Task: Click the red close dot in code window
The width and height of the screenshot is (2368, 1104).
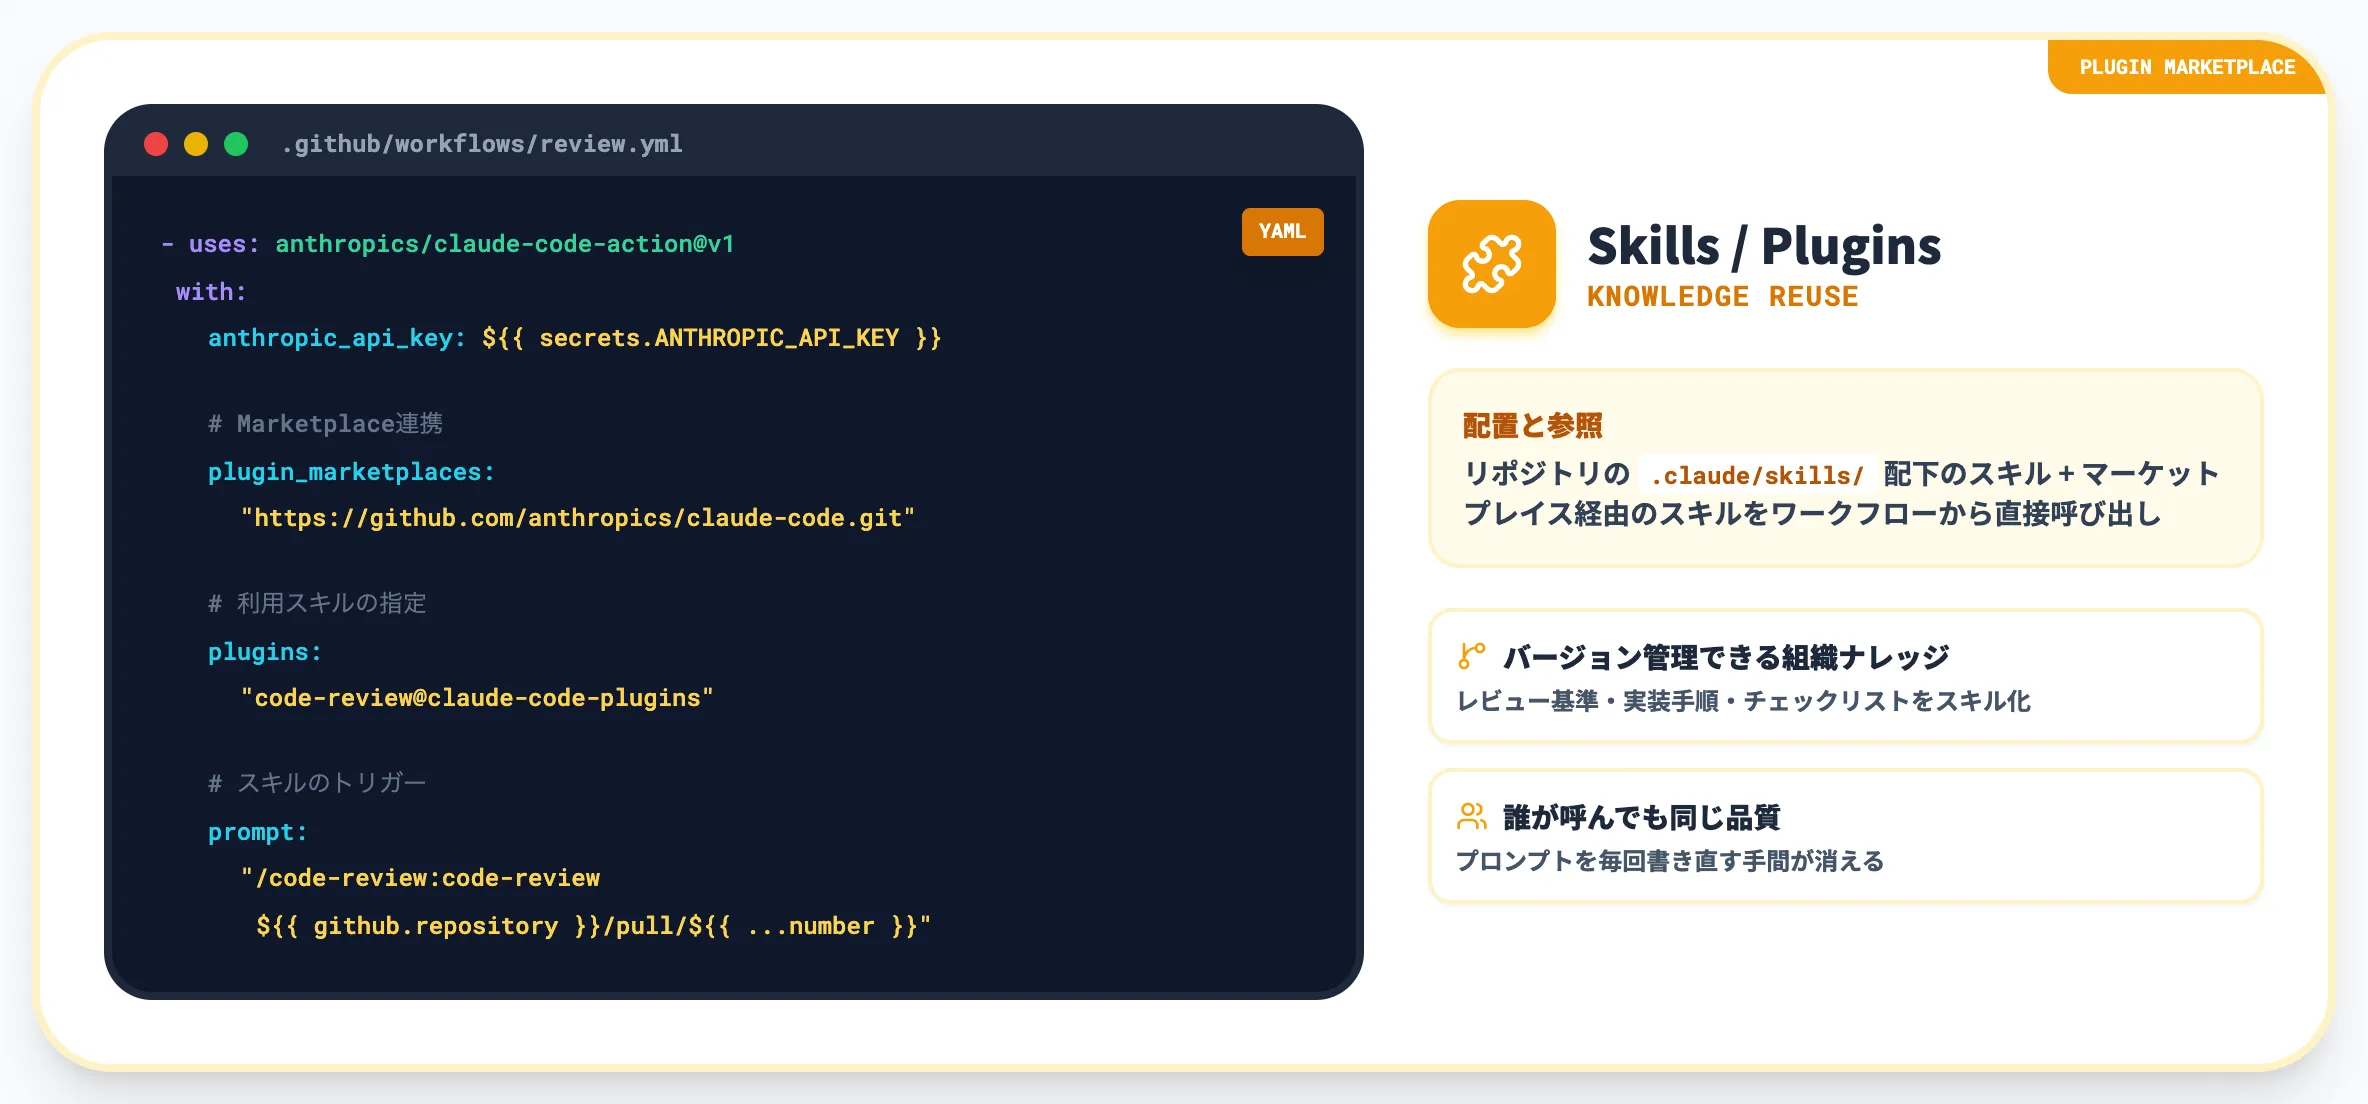Action: coord(156,144)
